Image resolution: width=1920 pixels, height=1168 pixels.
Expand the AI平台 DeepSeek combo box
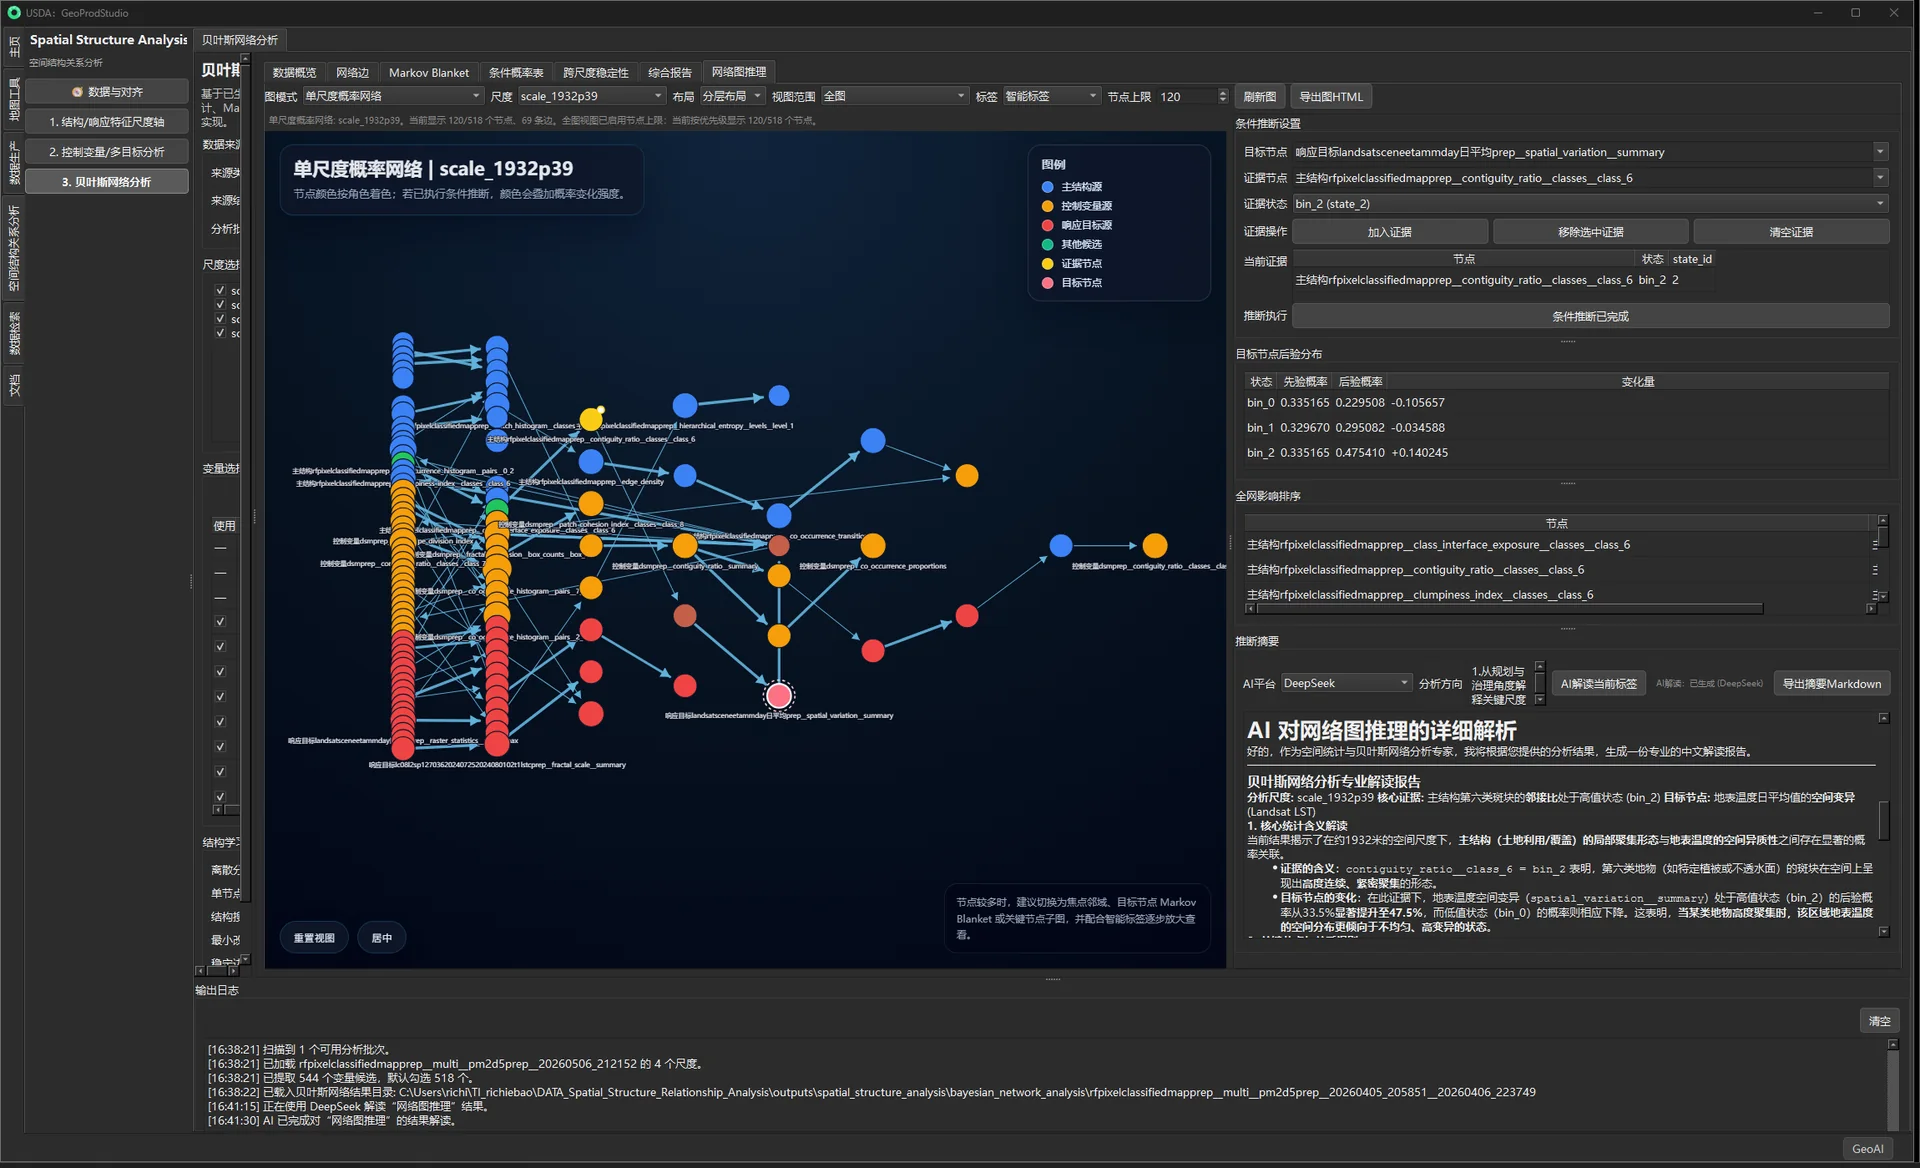coord(1346,683)
